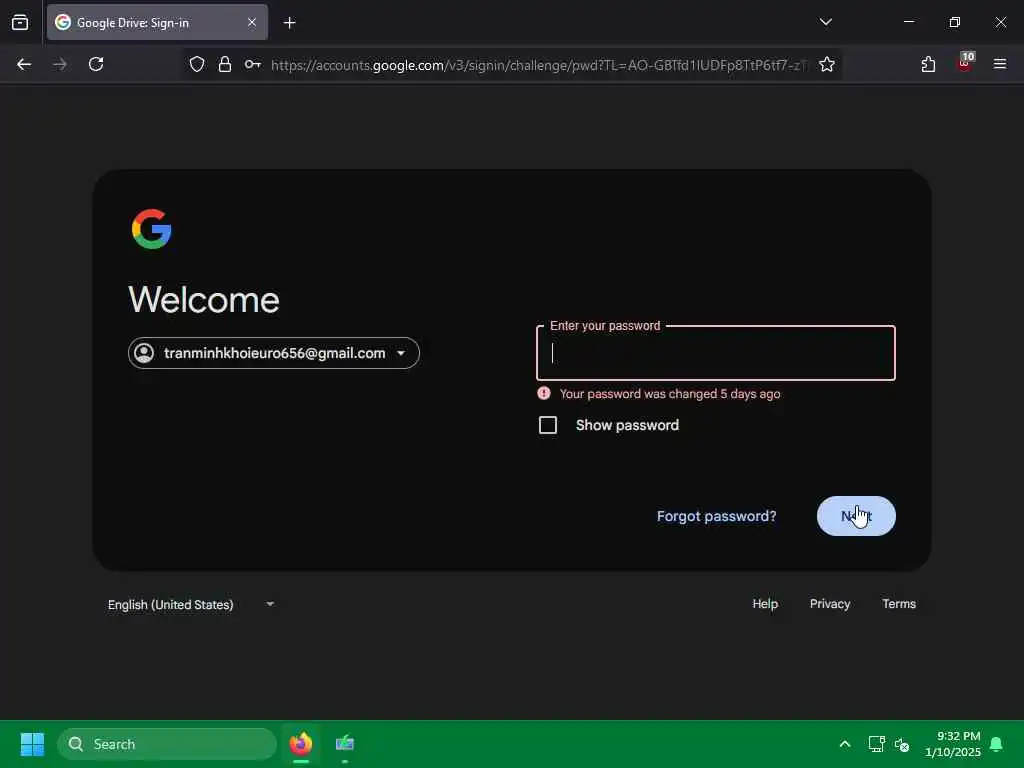The width and height of the screenshot is (1024, 768).
Task: Enable the Show password checkbox
Action: [x=548, y=425]
